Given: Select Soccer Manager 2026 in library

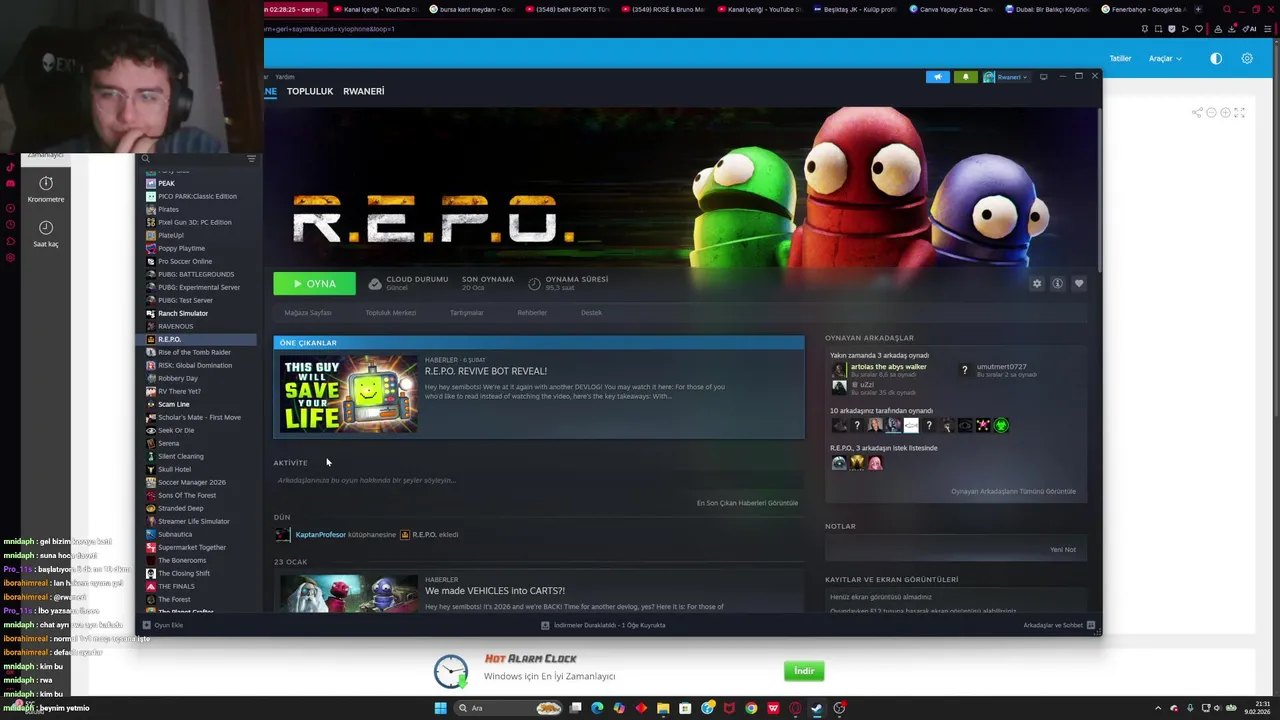Looking at the screenshot, I should click(x=192, y=482).
